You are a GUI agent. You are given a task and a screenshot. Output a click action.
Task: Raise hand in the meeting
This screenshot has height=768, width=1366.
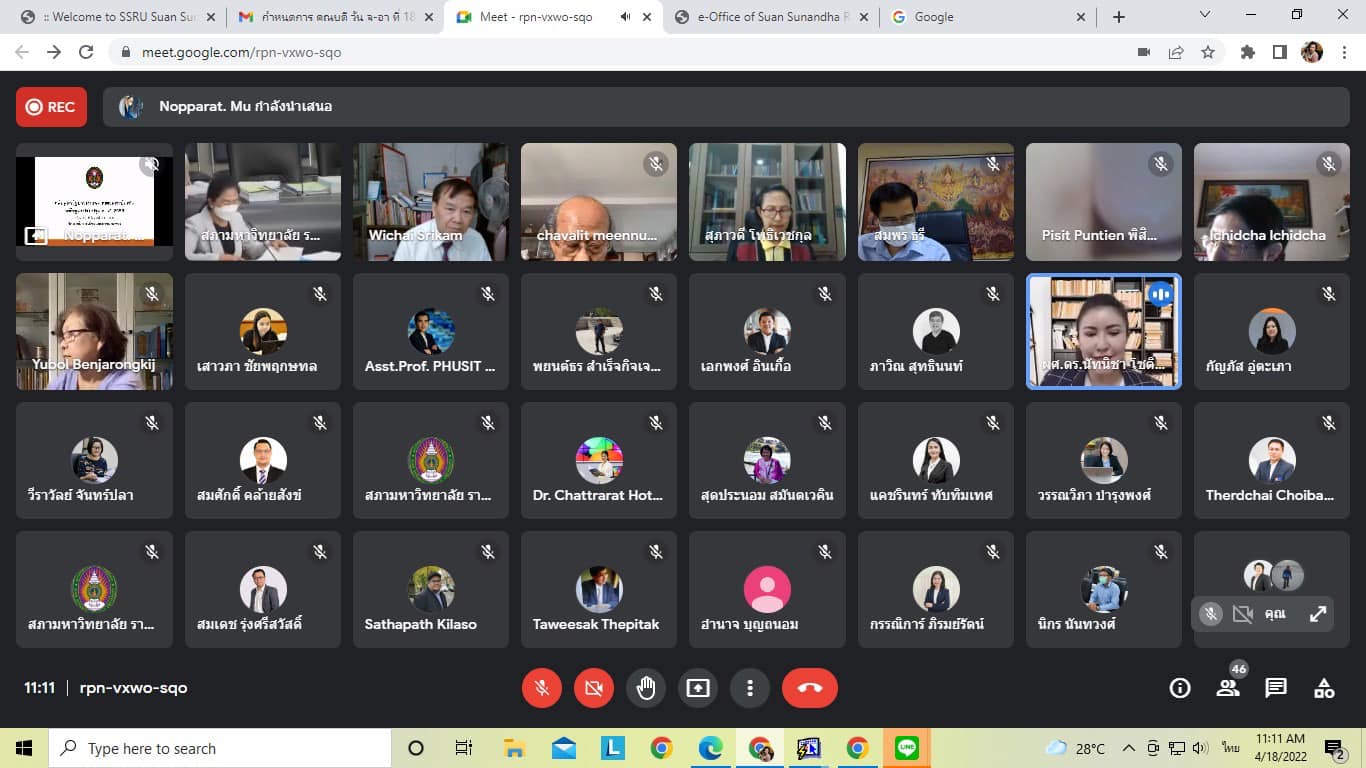pos(646,688)
